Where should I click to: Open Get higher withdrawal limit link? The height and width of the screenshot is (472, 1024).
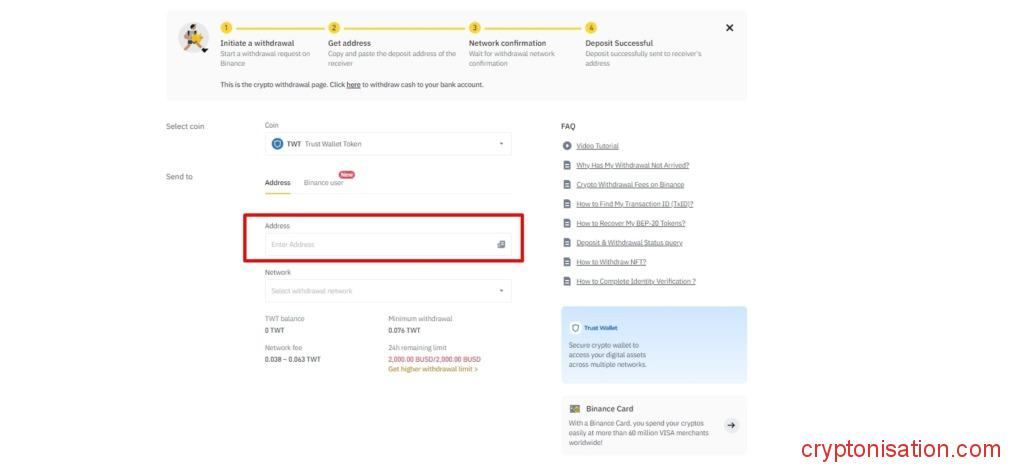click(433, 369)
